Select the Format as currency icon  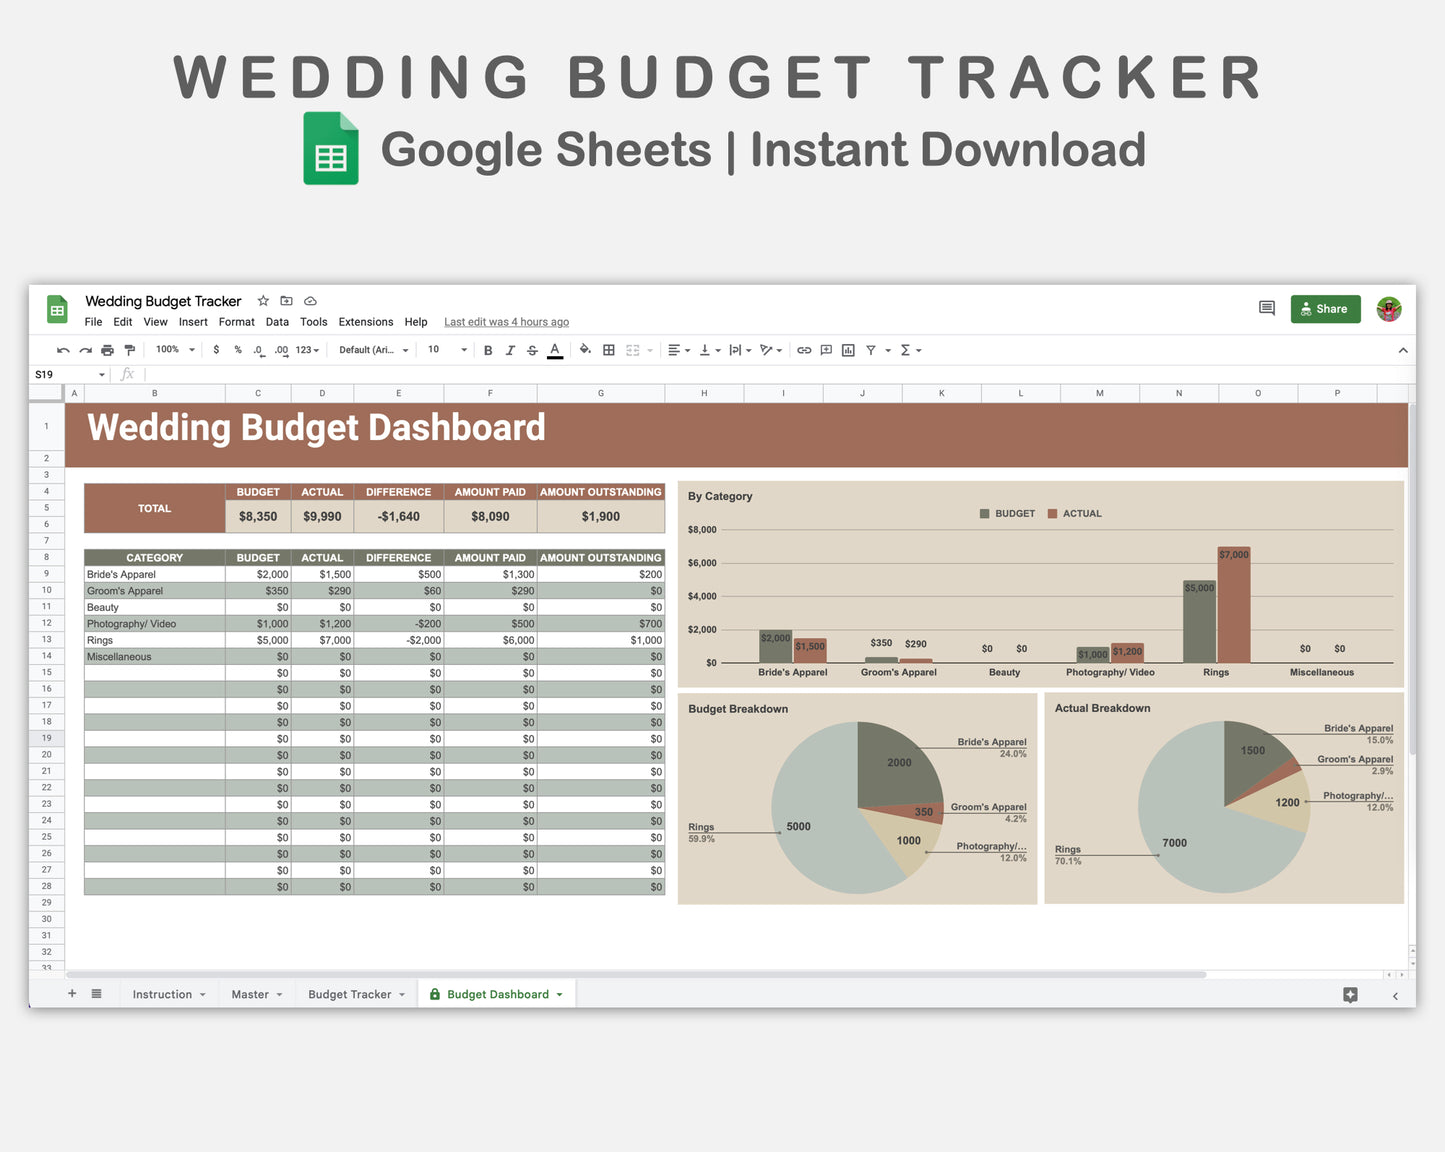(216, 350)
